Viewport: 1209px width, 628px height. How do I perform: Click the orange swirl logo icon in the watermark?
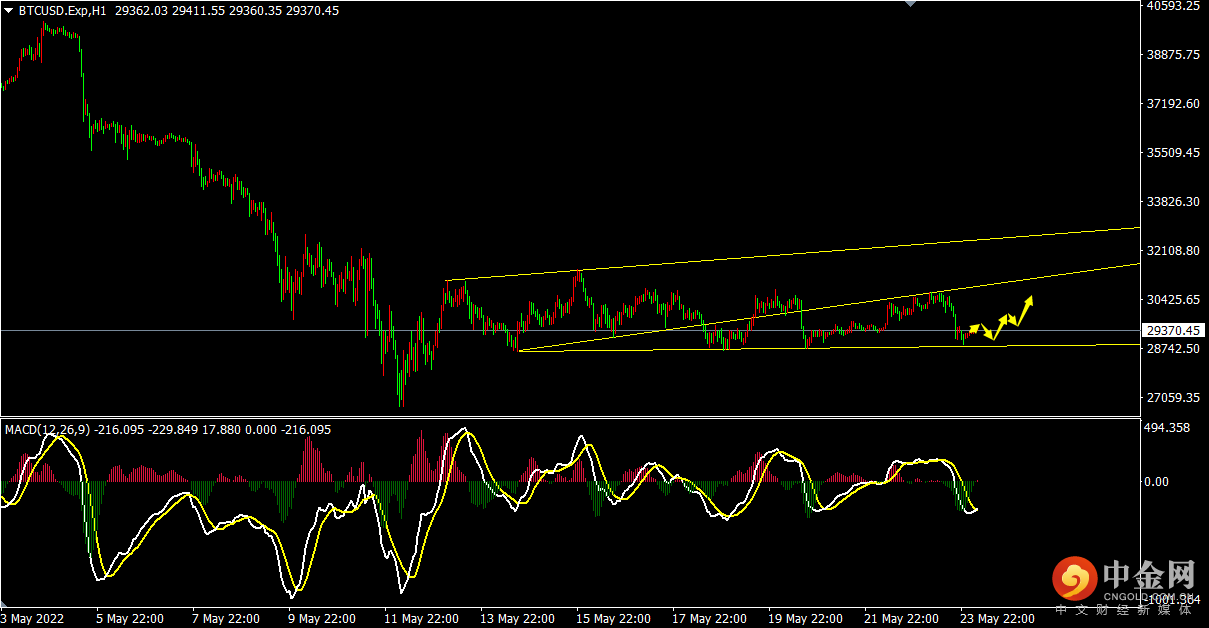[x=1073, y=578]
